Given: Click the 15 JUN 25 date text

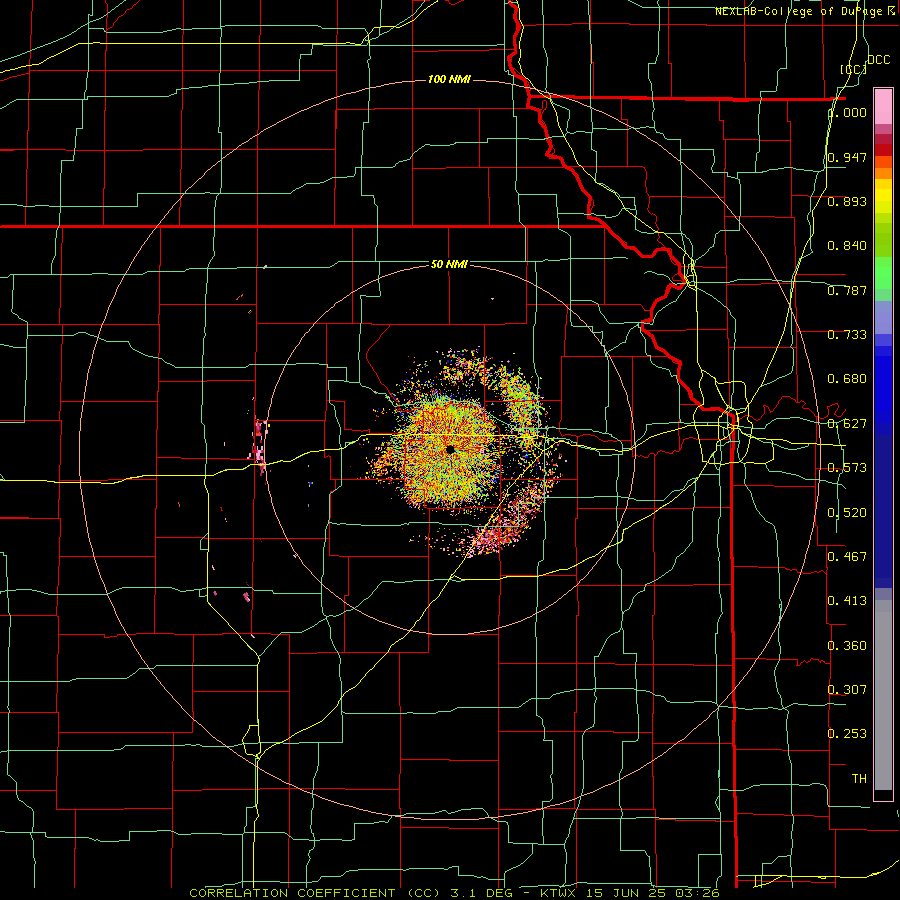Looking at the screenshot, I should [625, 893].
